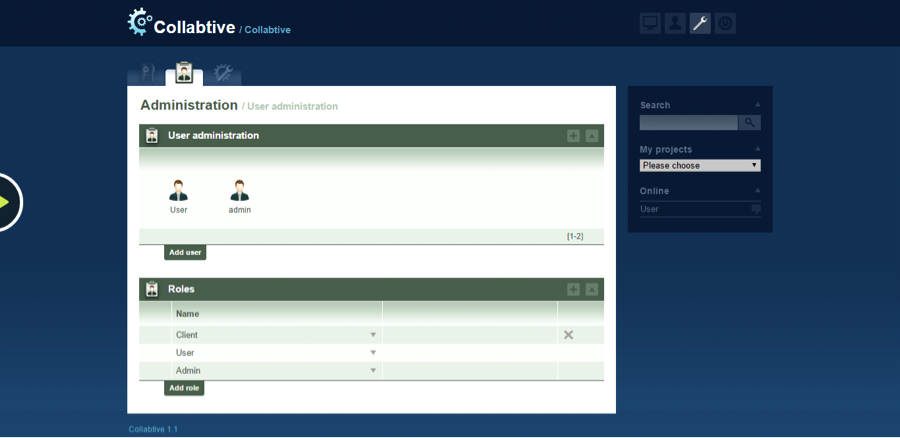Collapse the Online sidebar section
The image size is (900, 438).
[x=758, y=190]
